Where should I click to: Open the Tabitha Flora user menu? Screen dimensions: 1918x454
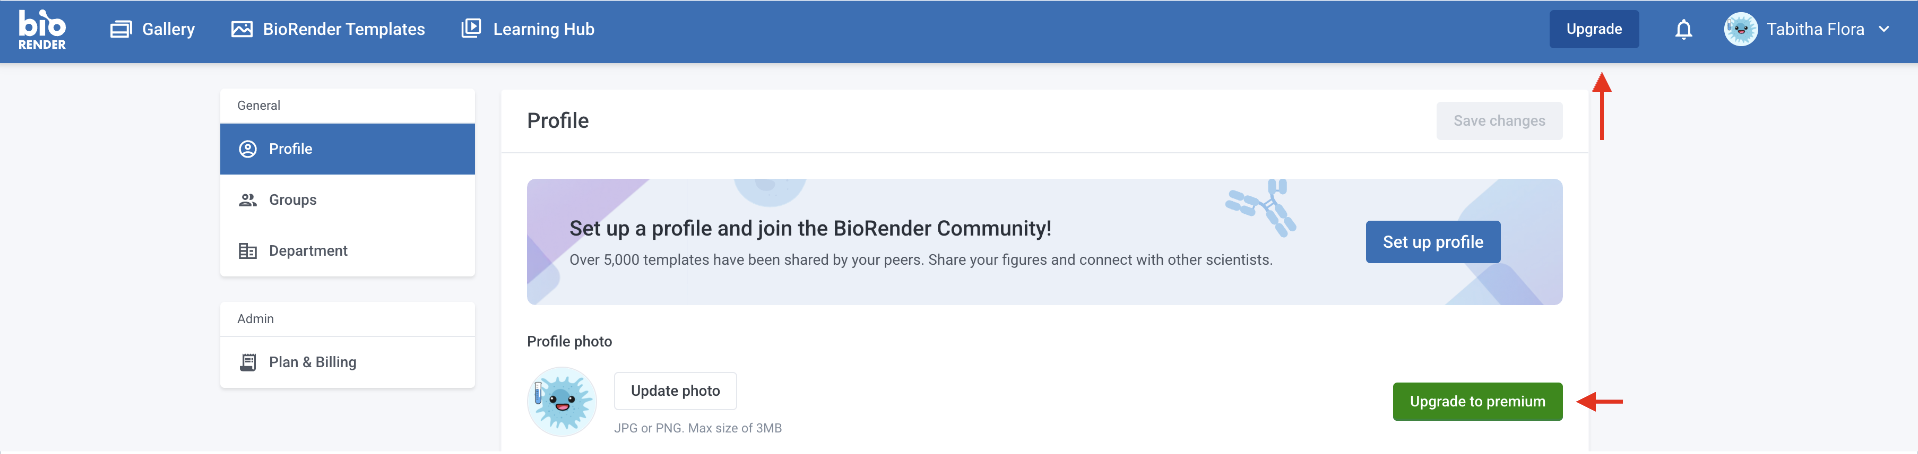tap(1815, 29)
